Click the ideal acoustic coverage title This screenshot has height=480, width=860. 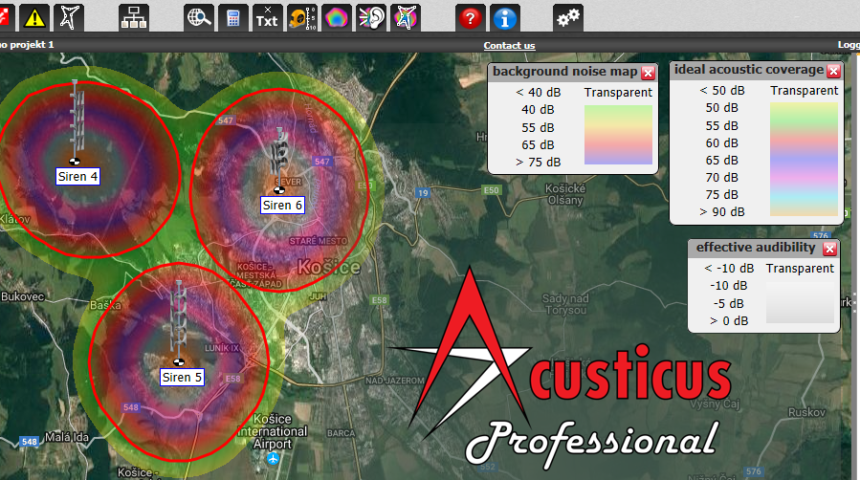pos(749,70)
